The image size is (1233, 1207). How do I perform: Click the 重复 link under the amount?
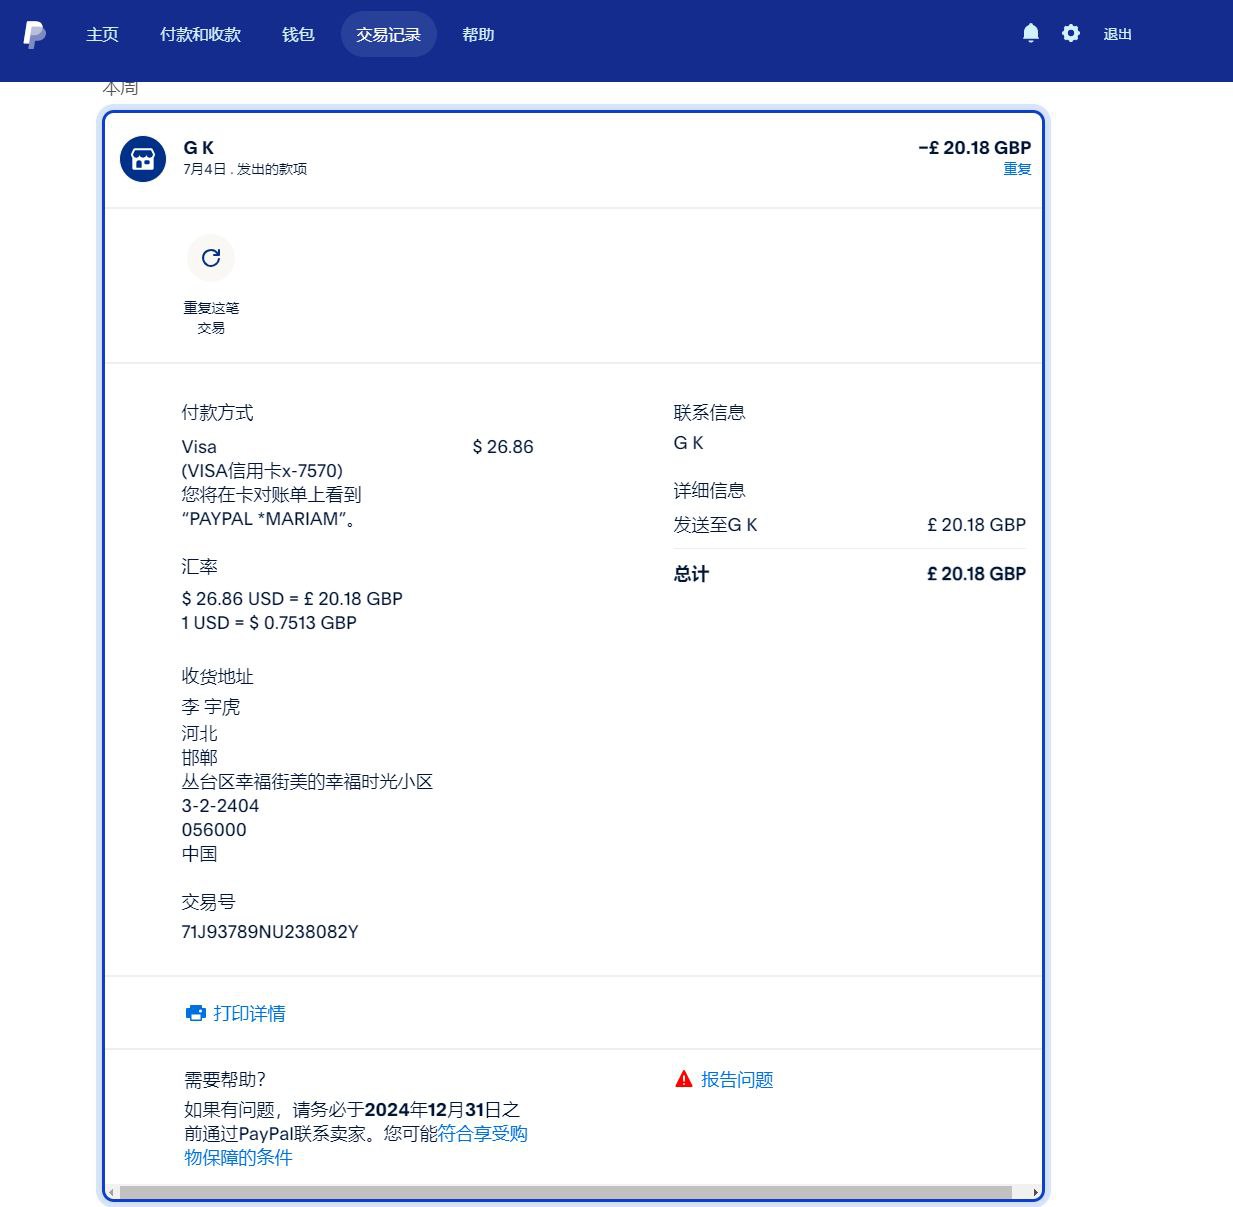(x=1017, y=169)
